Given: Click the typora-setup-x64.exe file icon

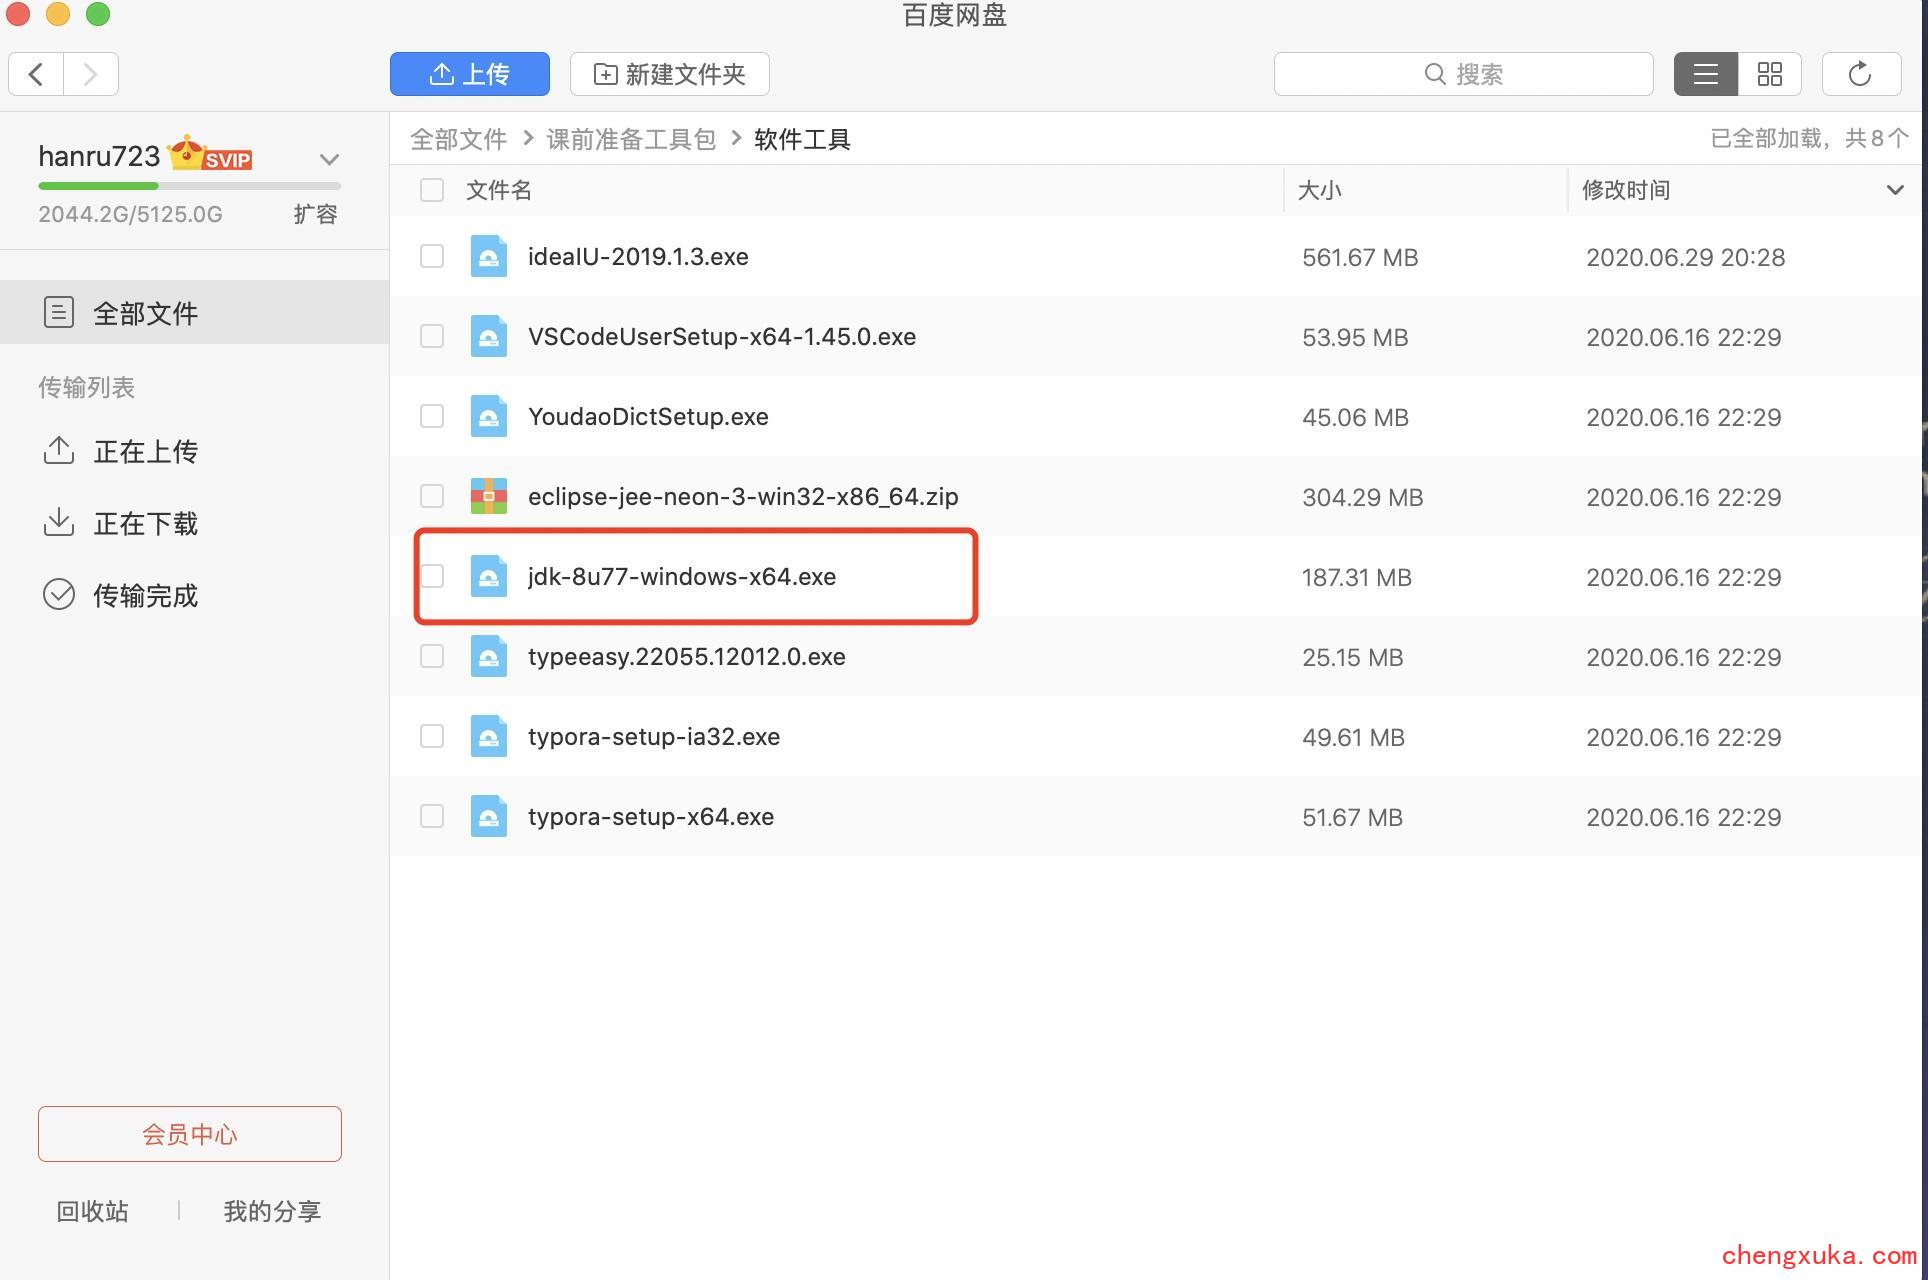Looking at the screenshot, I should tap(489, 816).
